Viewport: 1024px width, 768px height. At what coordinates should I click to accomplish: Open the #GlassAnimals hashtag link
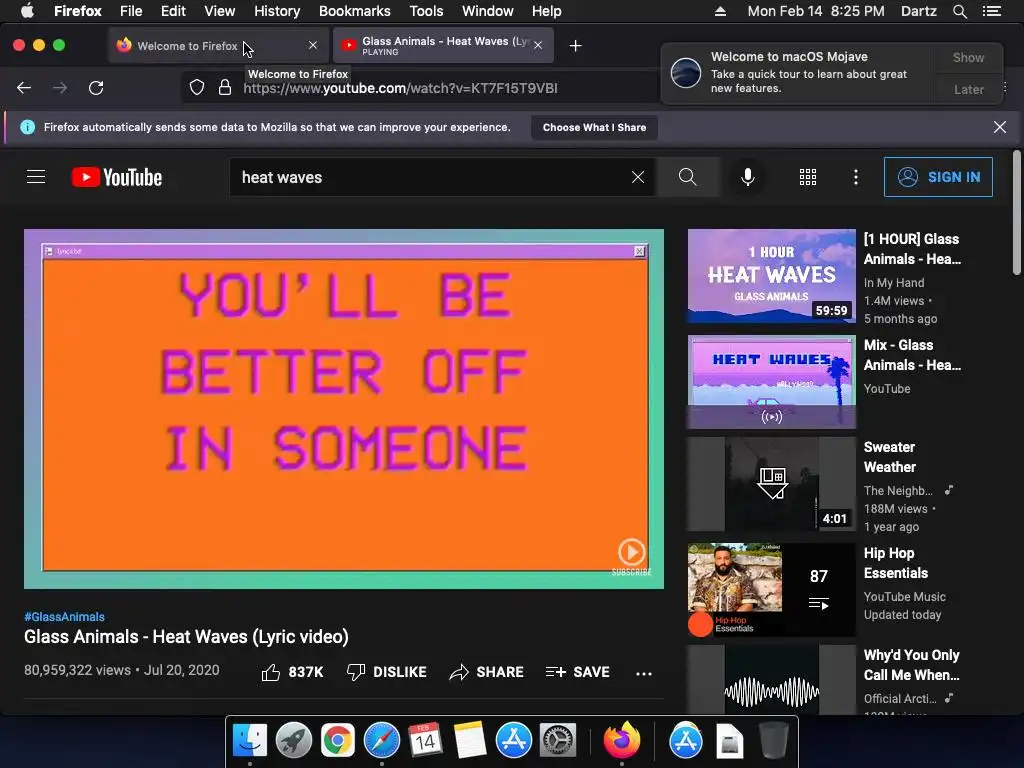pos(64,616)
